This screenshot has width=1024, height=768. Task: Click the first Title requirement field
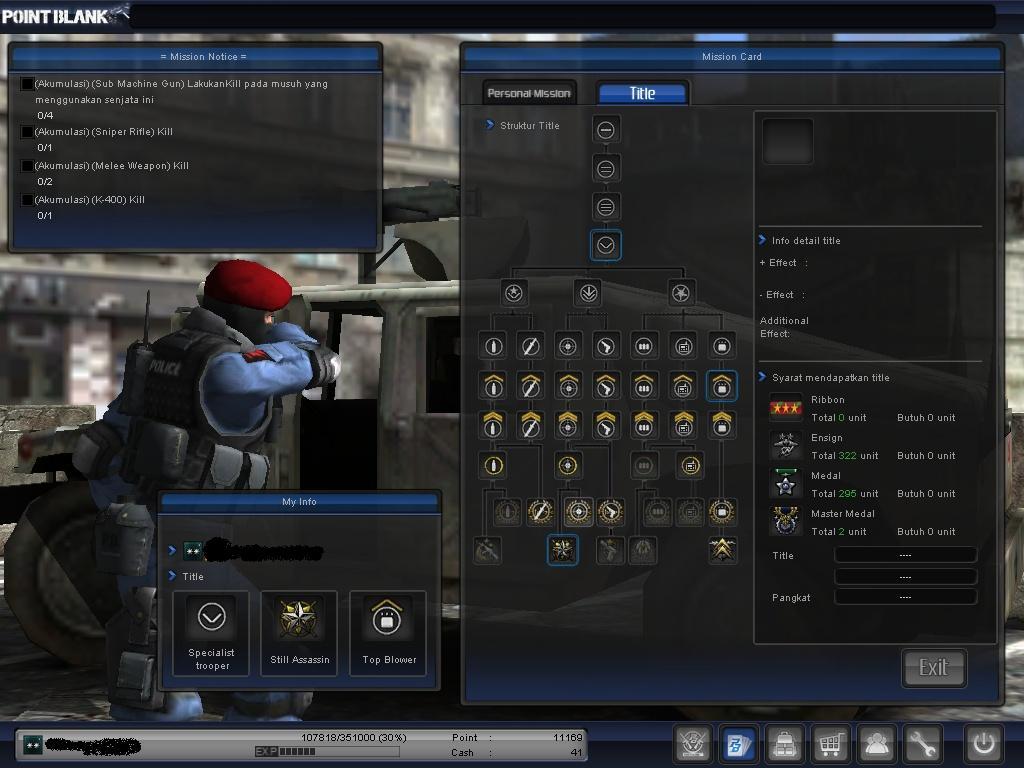coord(905,555)
